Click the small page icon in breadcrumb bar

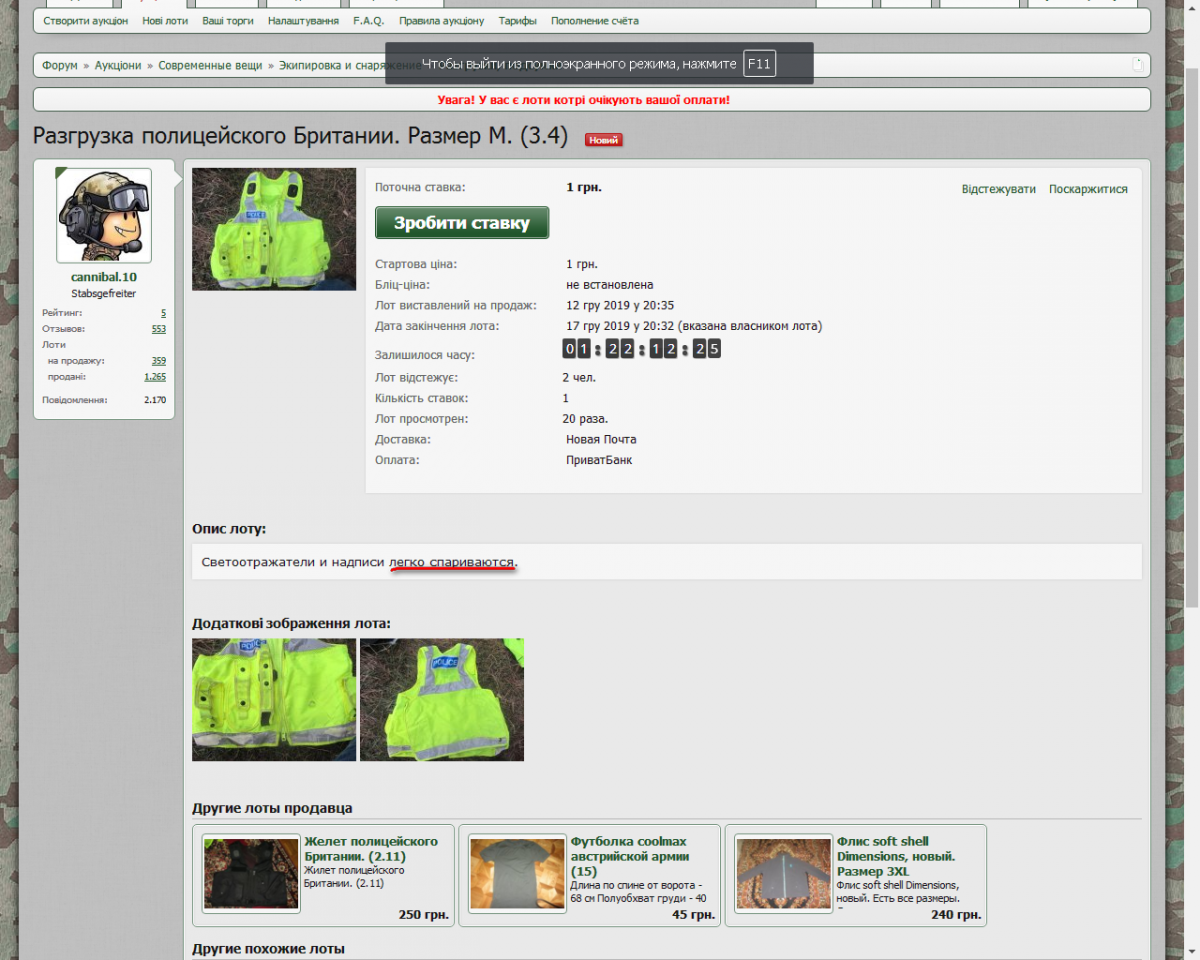click(x=1137, y=65)
